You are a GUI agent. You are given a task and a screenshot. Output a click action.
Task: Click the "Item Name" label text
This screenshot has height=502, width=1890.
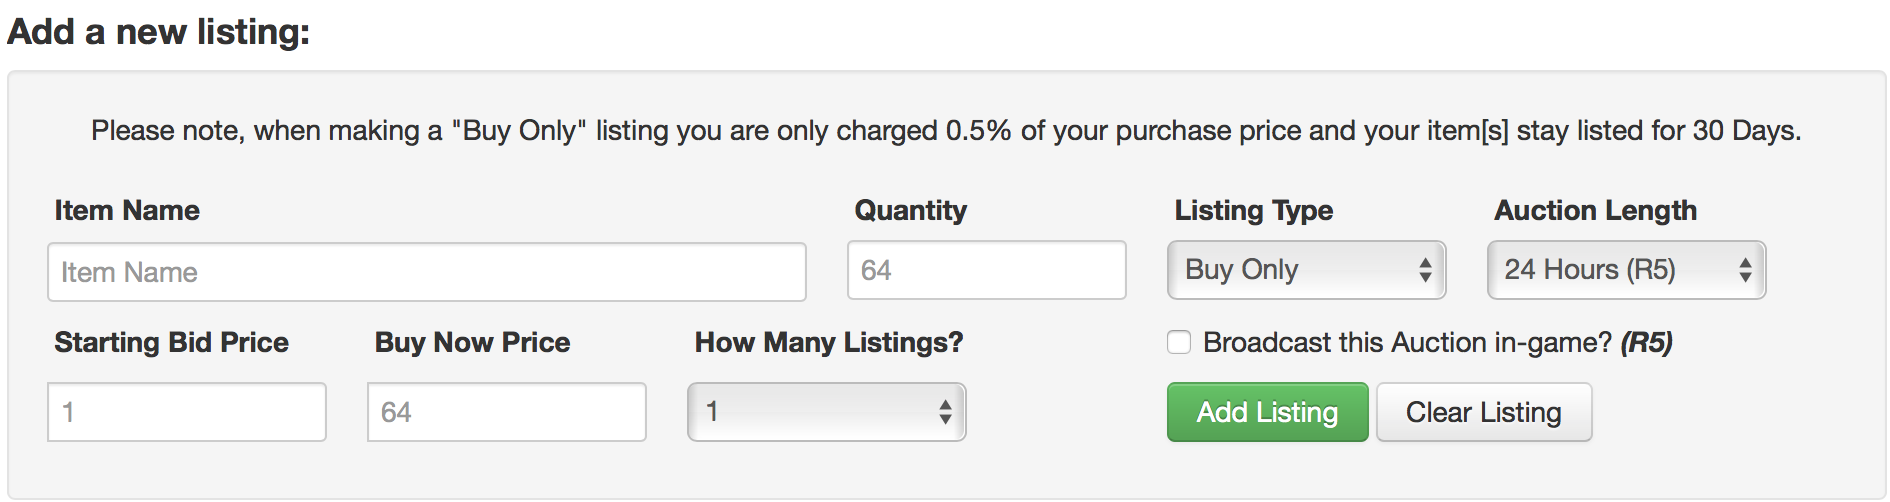[x=127, y=211]
